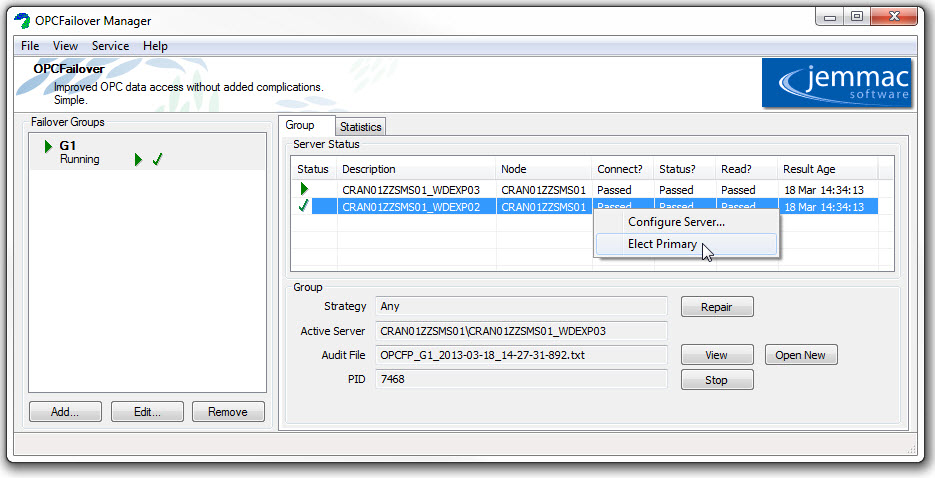Click Result Age cell in WDEXP03 row
Image resolution: width=935 pixels, height=478 pixels.
pyautogui.click(x=828, y=190)
